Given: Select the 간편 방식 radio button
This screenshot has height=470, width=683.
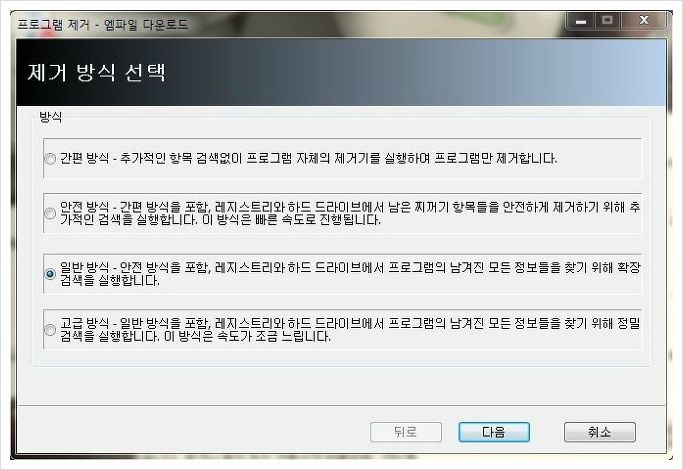Looking at the screenshot, I should (50, 159).
